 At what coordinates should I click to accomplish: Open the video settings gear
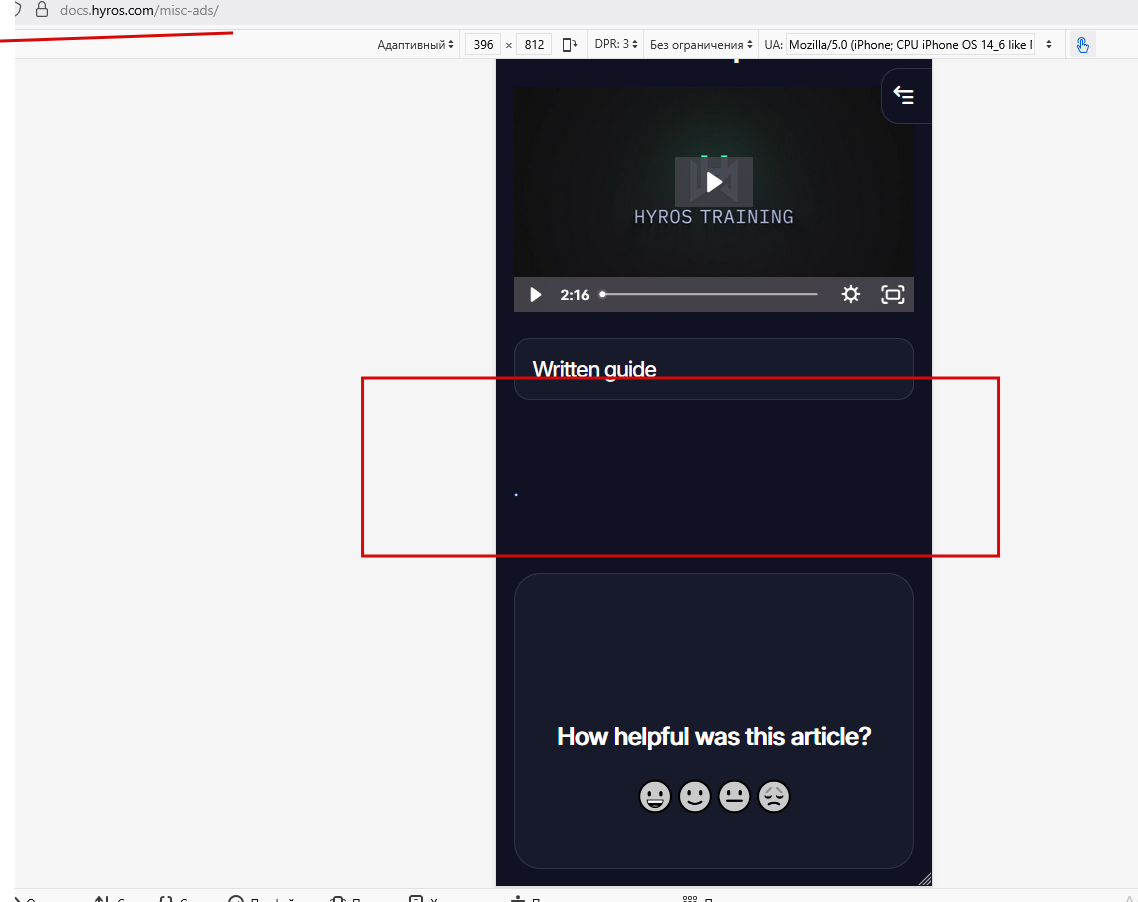click(851, 294)
